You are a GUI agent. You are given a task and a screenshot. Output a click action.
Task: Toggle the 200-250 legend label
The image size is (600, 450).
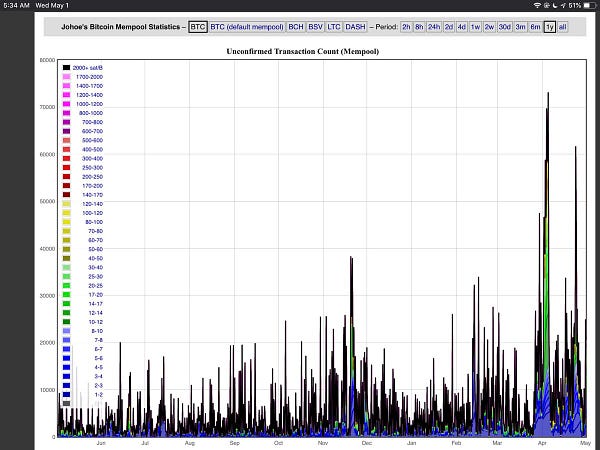pos(92,177)
